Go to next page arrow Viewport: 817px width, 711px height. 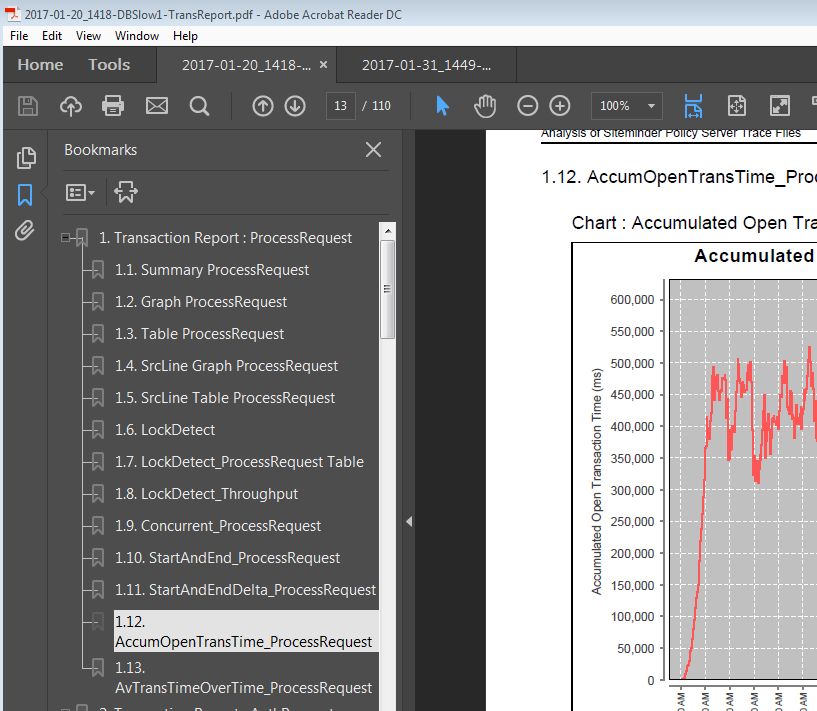point(295,106)
